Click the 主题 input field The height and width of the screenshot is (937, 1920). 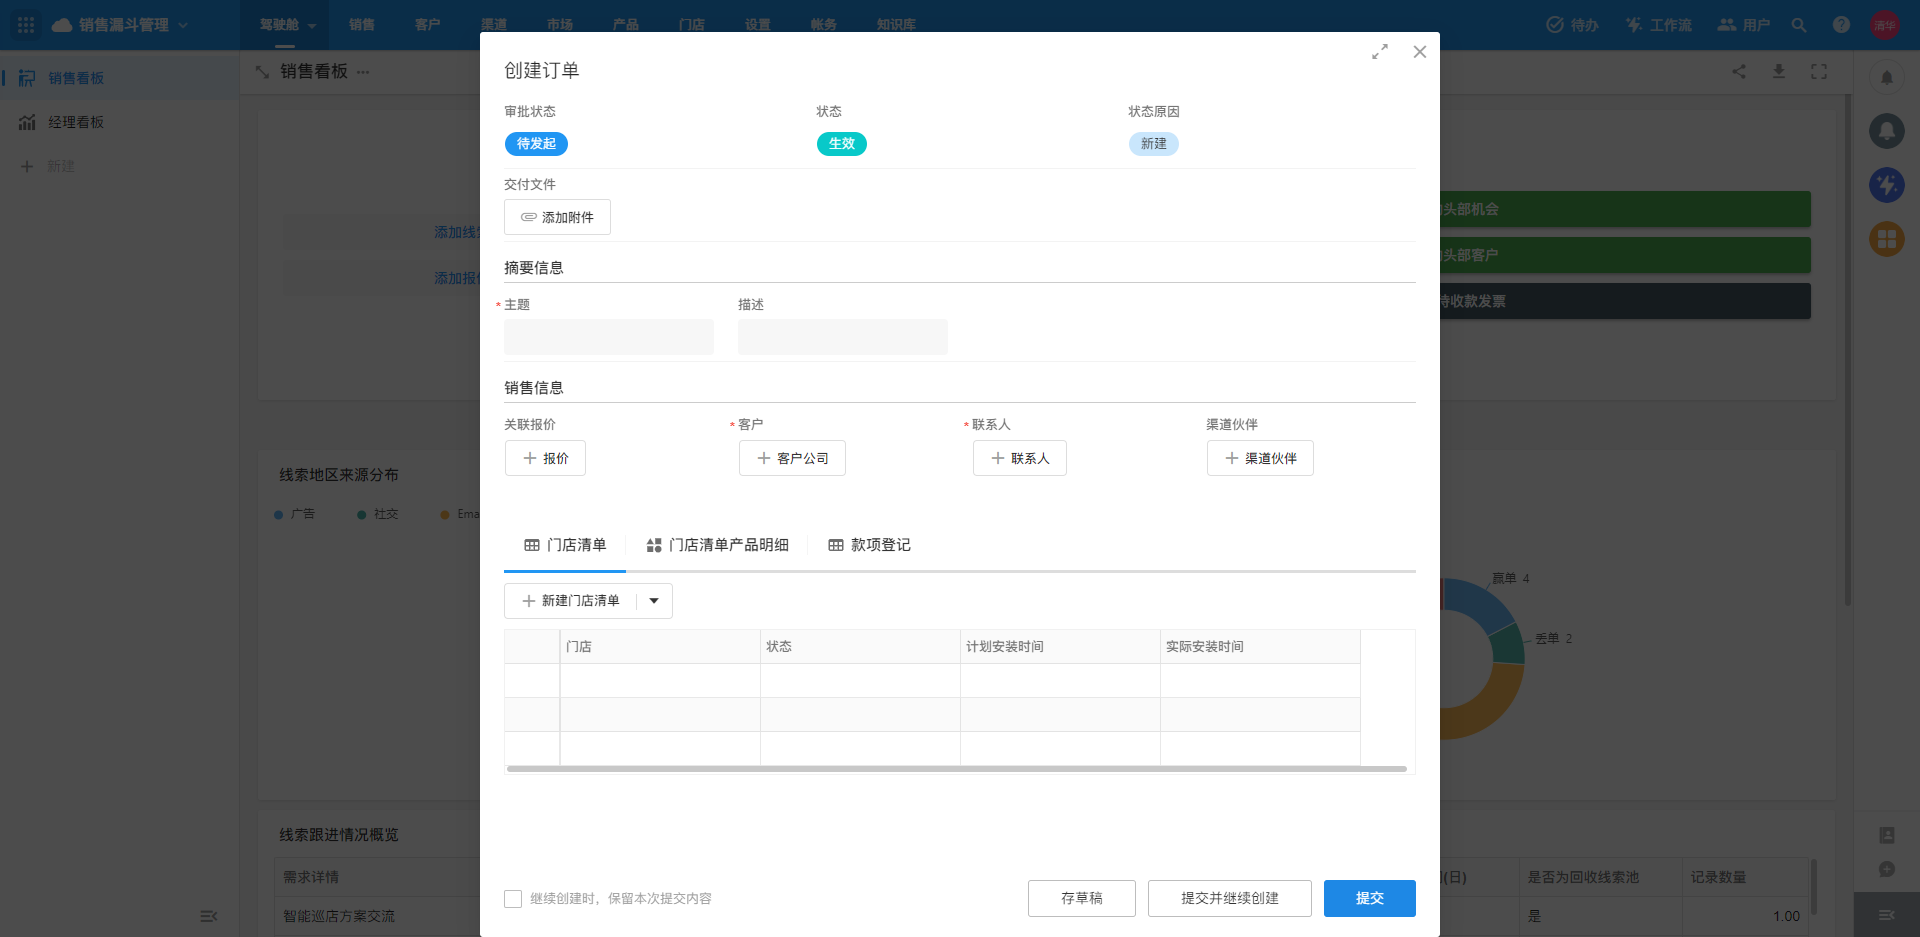click(609, 337)
